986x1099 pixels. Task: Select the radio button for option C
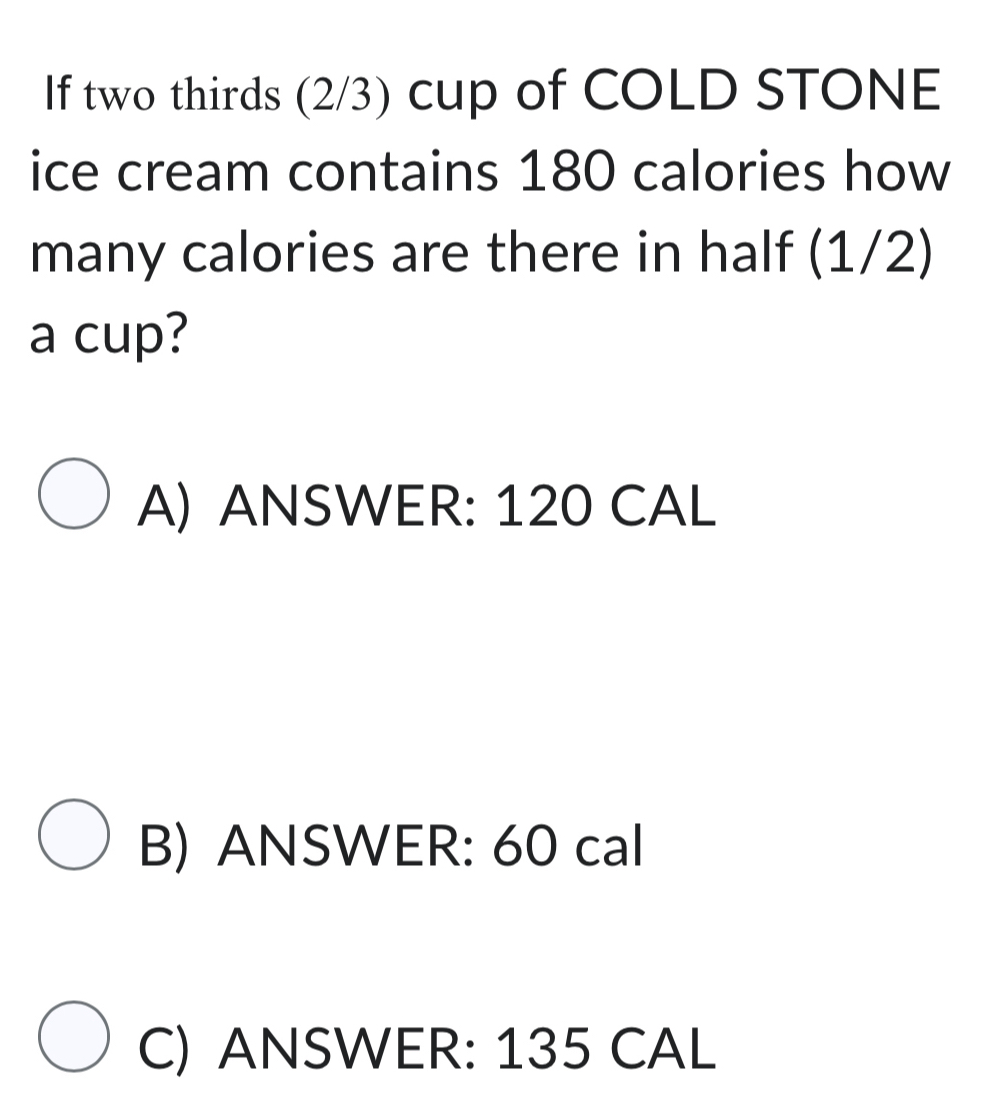75,1036
